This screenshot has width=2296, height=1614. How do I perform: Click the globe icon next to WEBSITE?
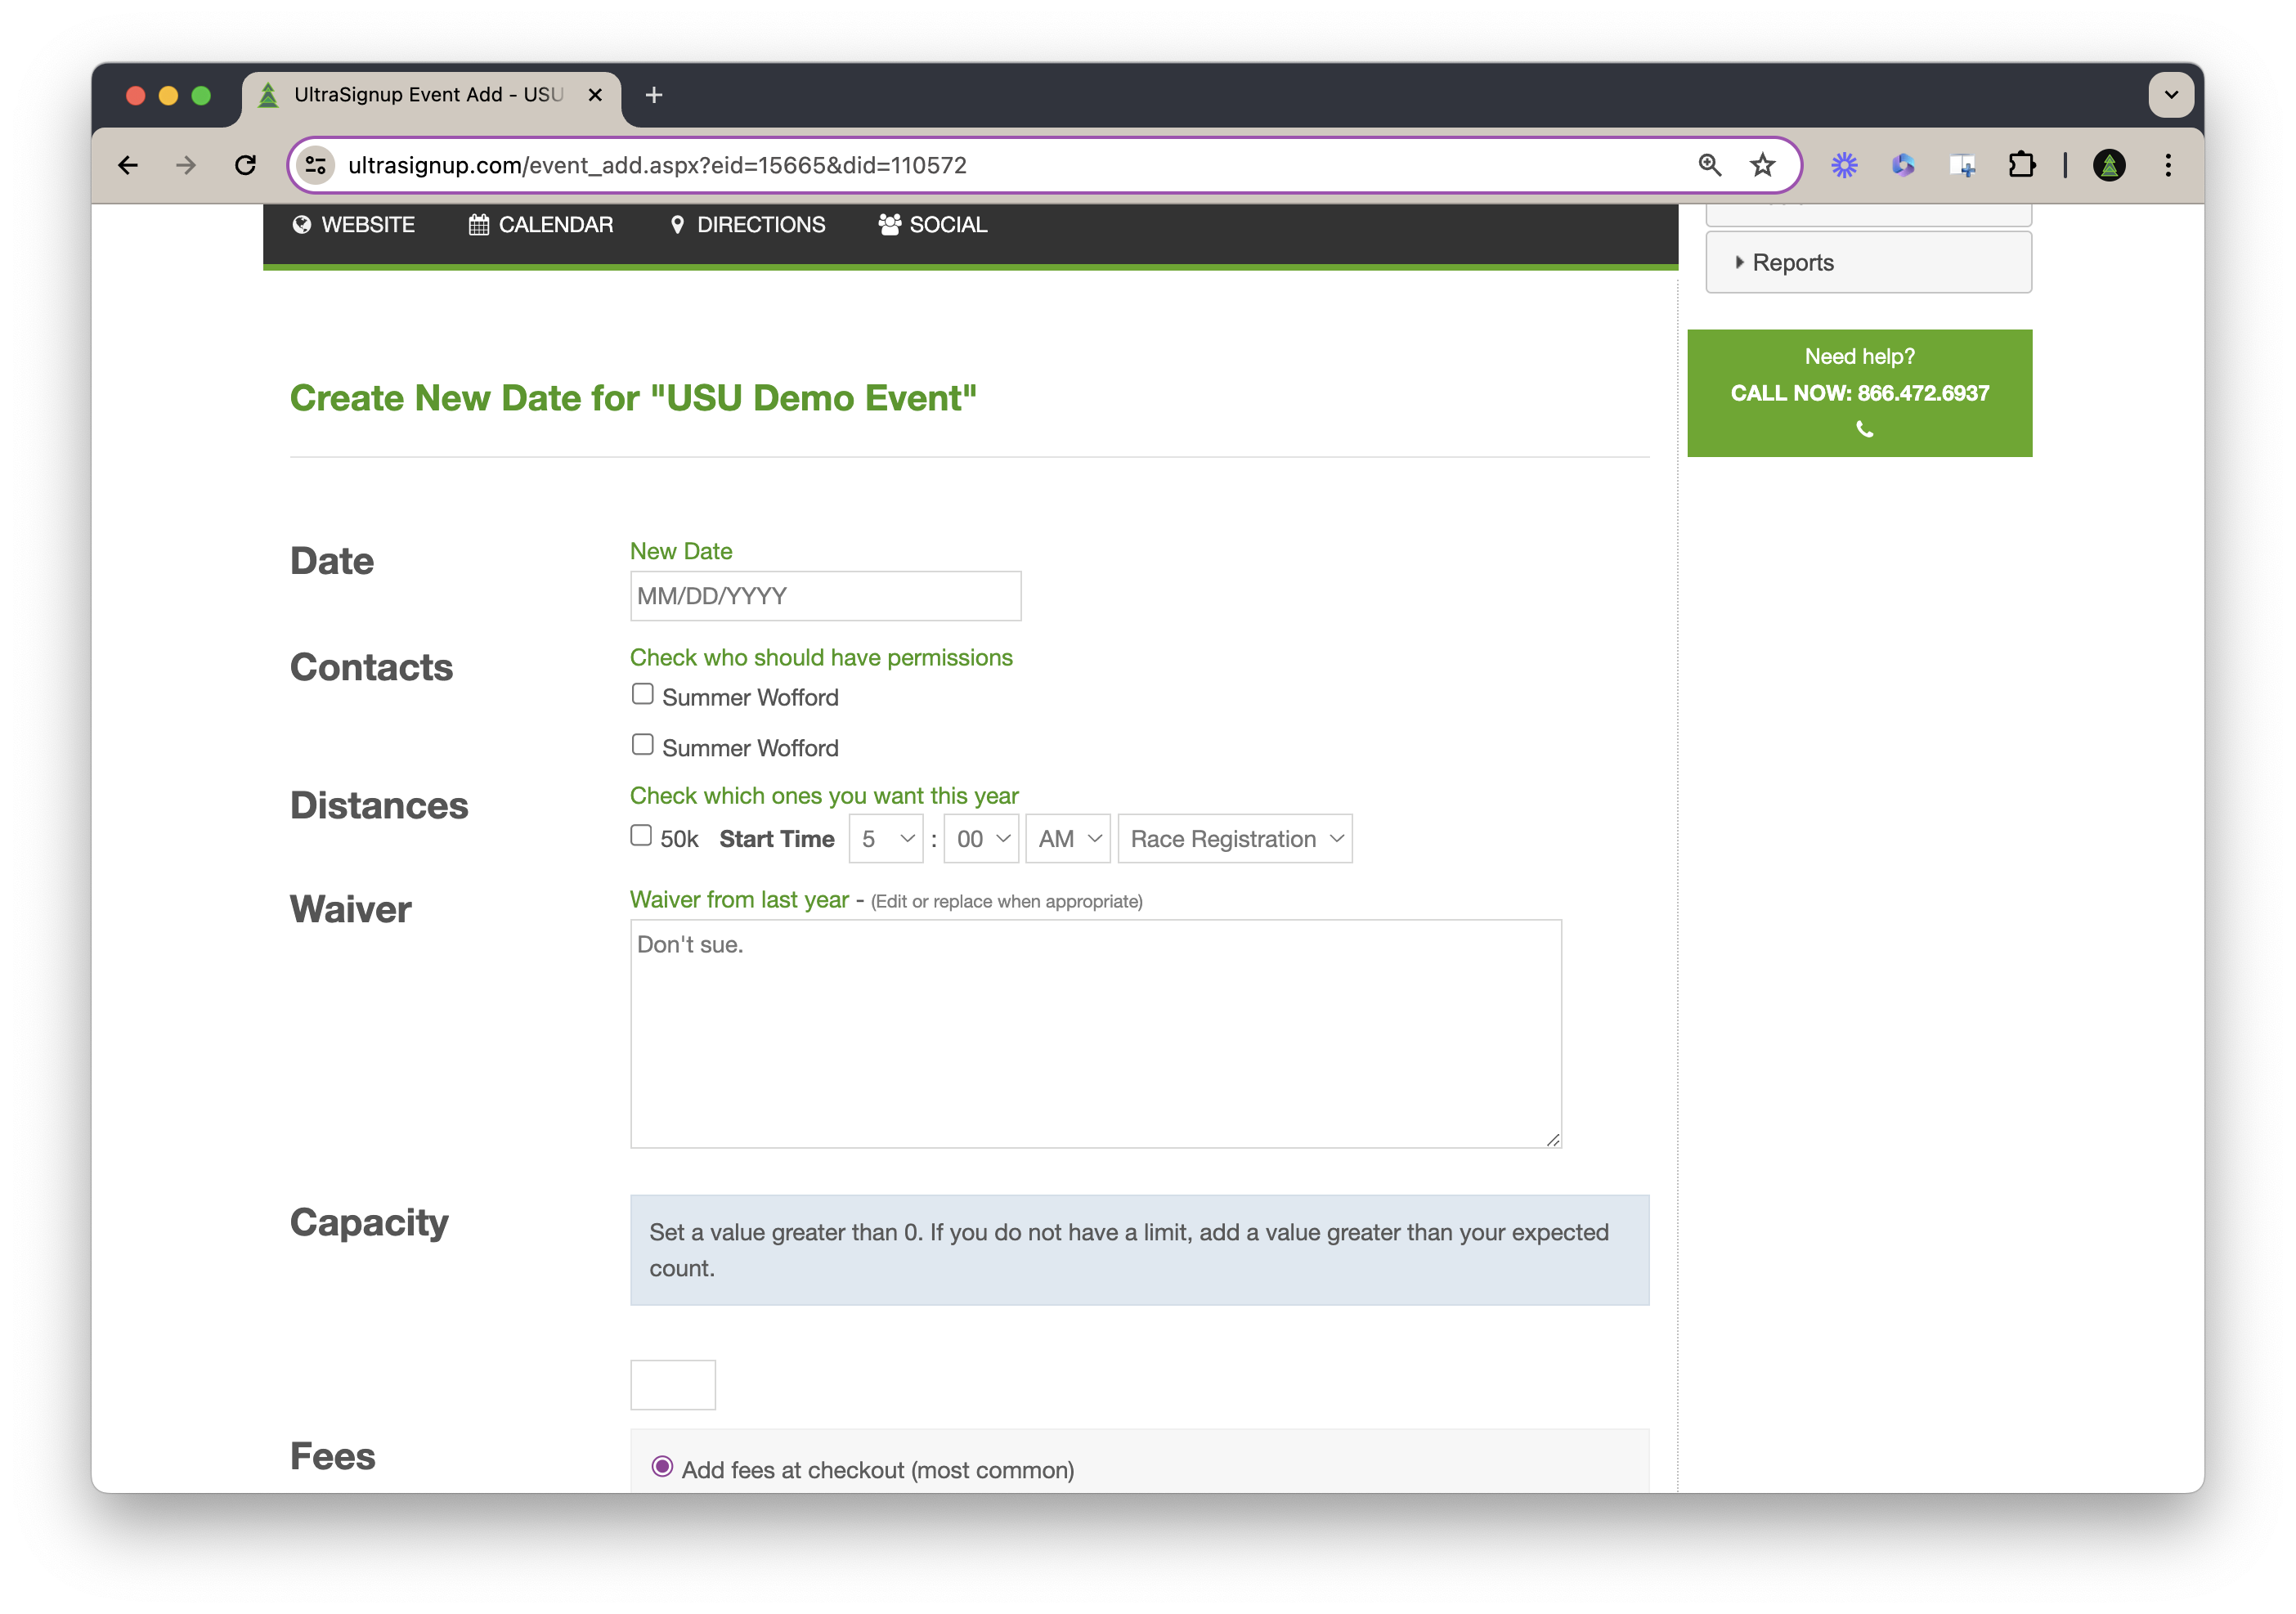[x=301, y=225]
